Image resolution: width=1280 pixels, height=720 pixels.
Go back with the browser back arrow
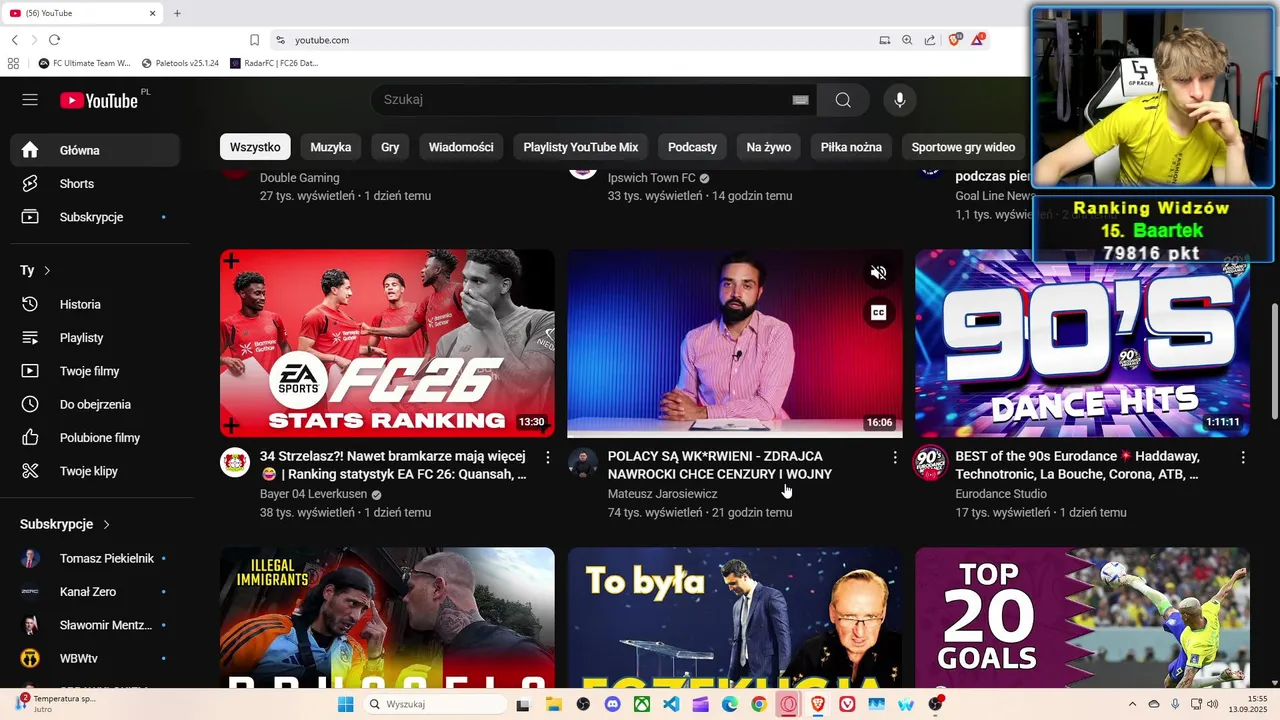coord(14,40)
